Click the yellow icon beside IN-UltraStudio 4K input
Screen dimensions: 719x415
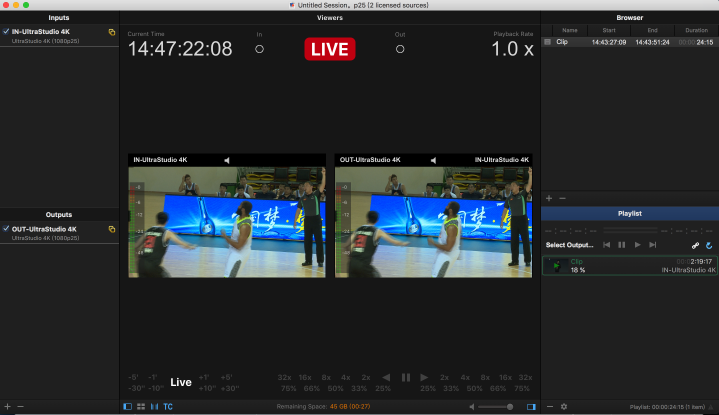111,33
